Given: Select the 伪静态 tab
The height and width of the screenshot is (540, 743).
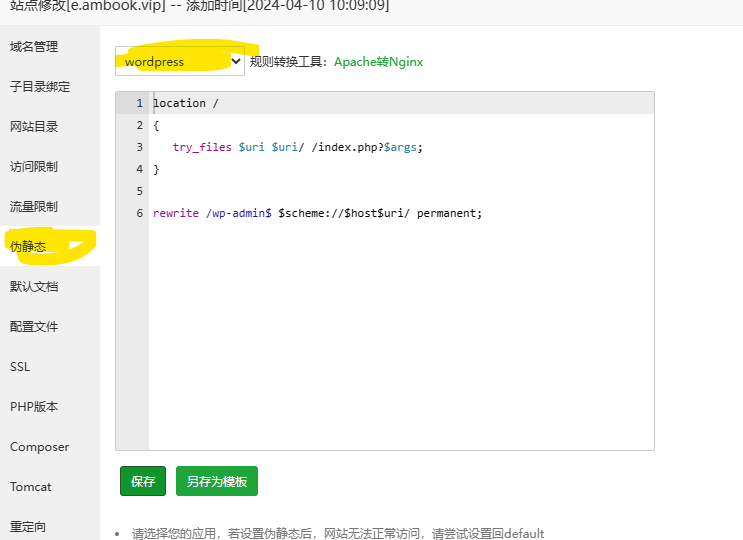Looking at the screenshot, I should (28, 247).
